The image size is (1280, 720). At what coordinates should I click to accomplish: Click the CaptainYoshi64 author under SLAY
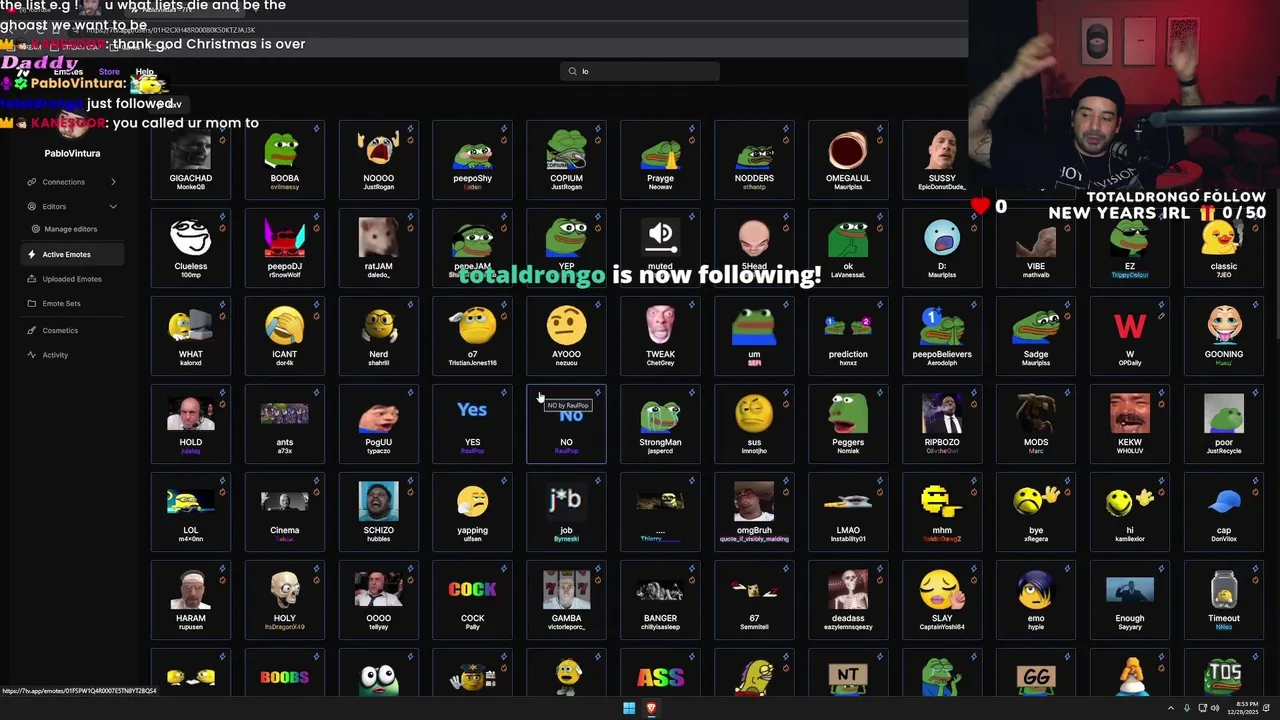[x=942, y=627]
